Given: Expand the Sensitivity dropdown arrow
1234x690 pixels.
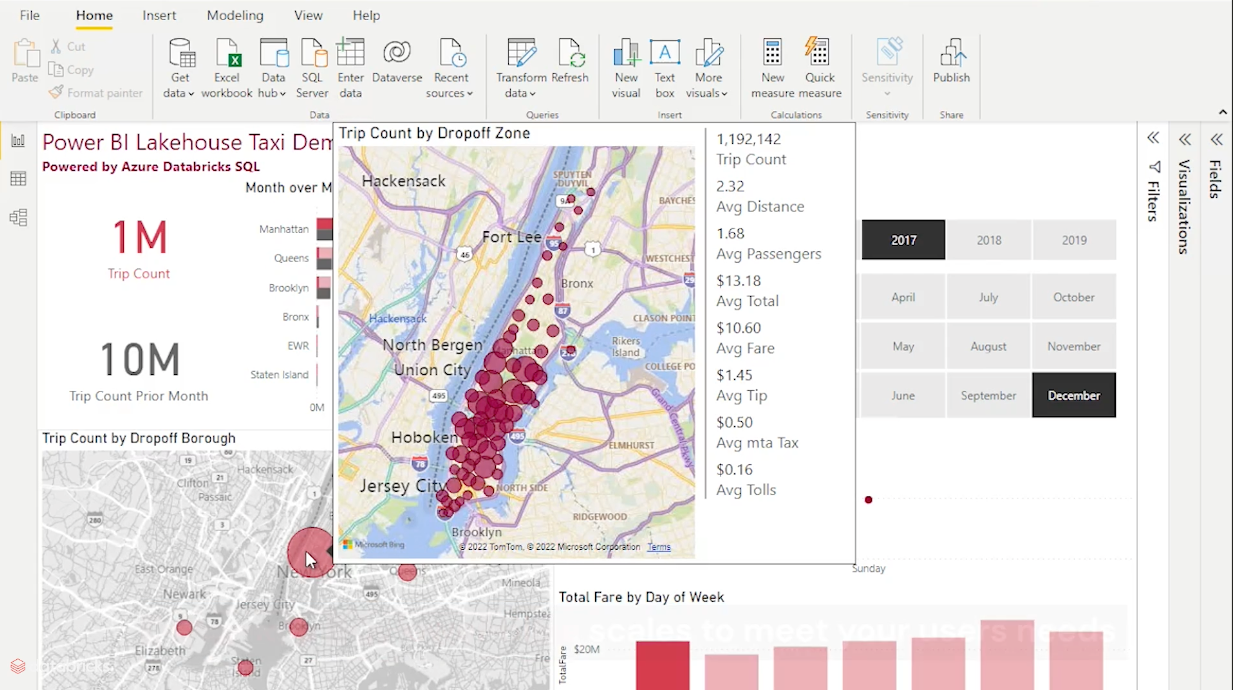Looking at the screenshot, I should pyautogui.click(x=888, y=95).
